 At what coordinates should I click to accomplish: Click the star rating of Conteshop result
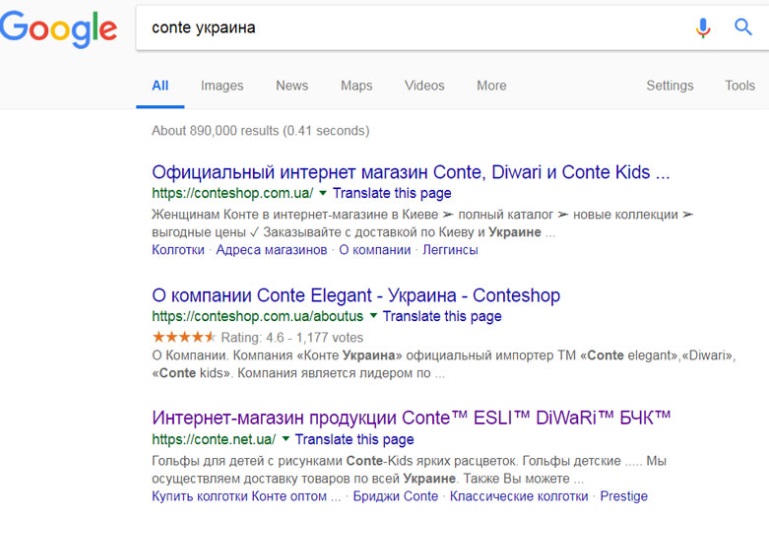pos(183,338)
